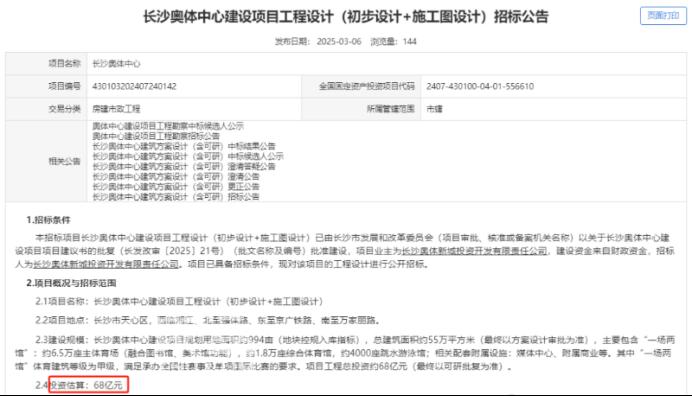Open the 工程勘察招标公告 related announcement
The width and height of the screenshot is (692, 396).
coord(156,136)
